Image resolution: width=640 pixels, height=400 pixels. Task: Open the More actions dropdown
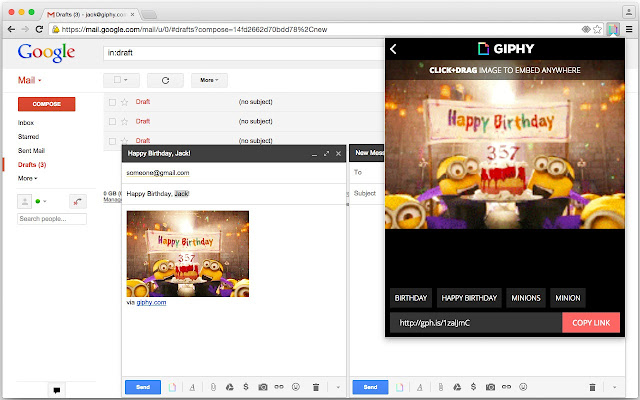tap(209, 80)
